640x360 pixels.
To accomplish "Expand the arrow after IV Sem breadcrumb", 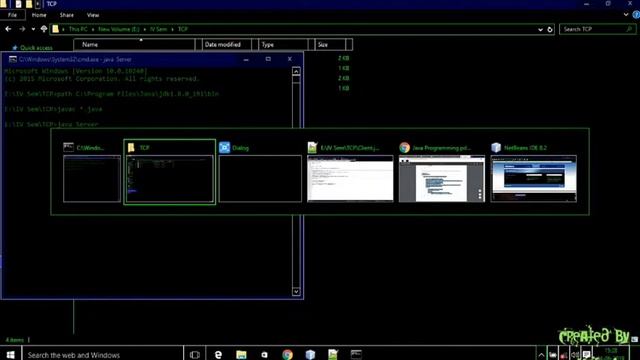I will pos(172,29).
